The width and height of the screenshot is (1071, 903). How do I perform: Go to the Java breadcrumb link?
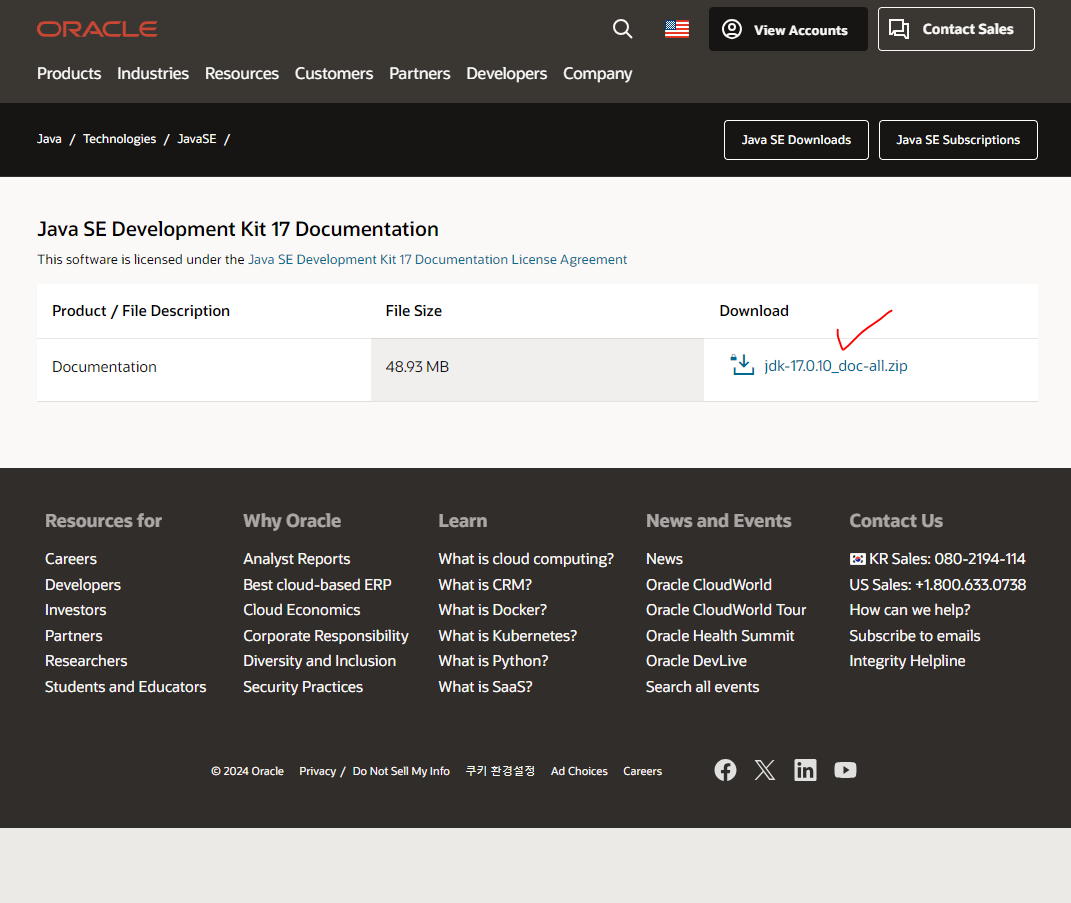pos(49,139)
